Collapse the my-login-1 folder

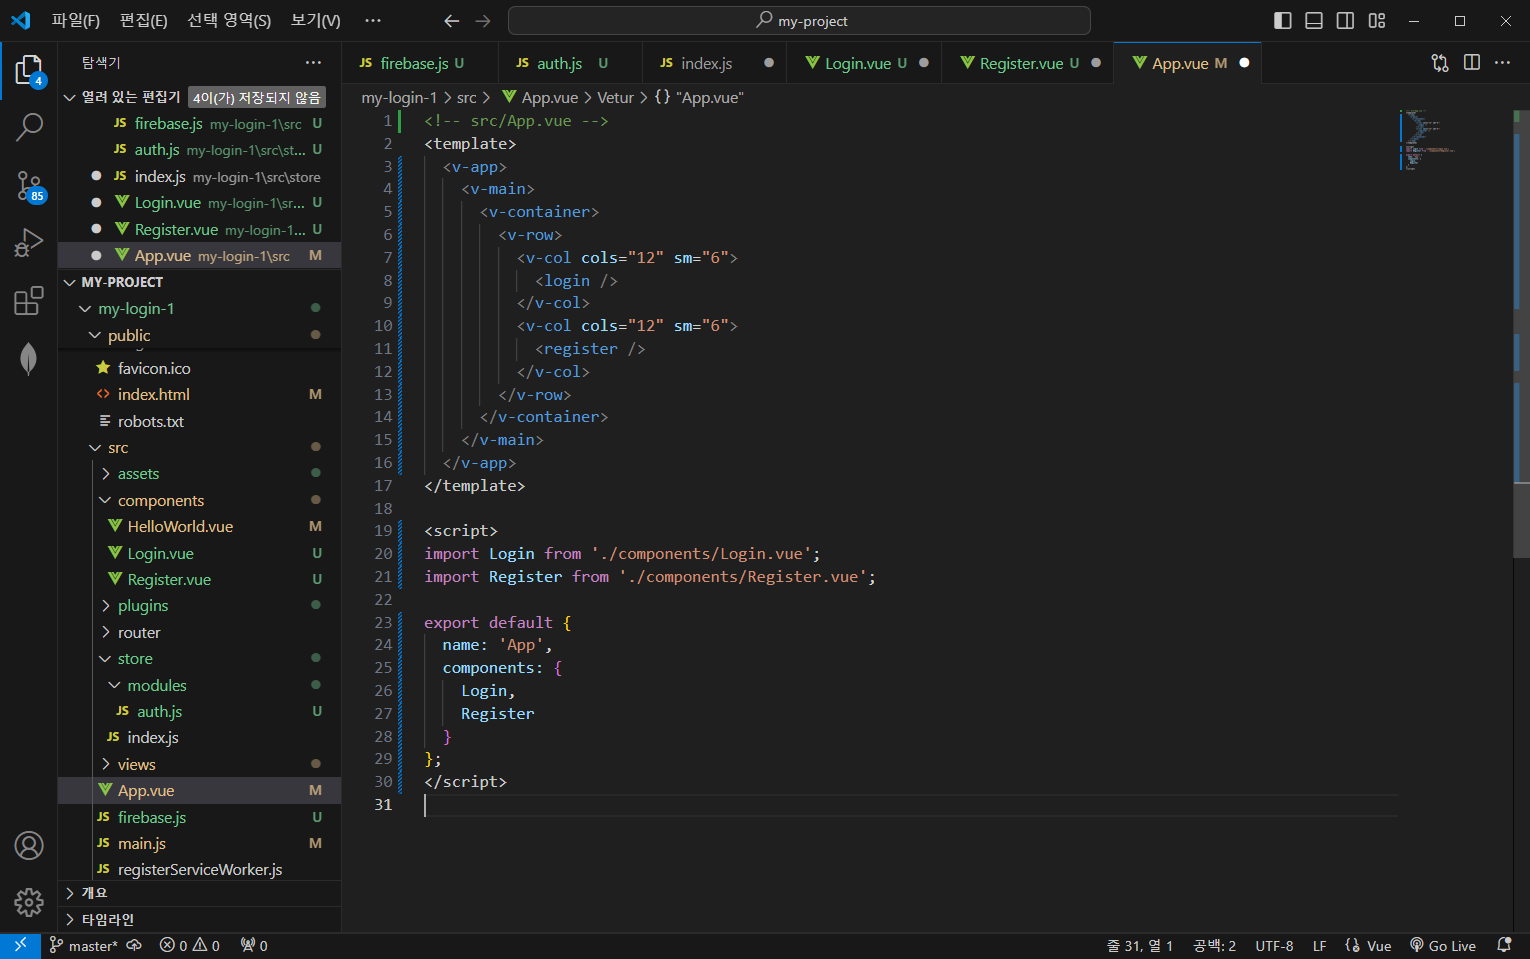[x=85, y=309]
